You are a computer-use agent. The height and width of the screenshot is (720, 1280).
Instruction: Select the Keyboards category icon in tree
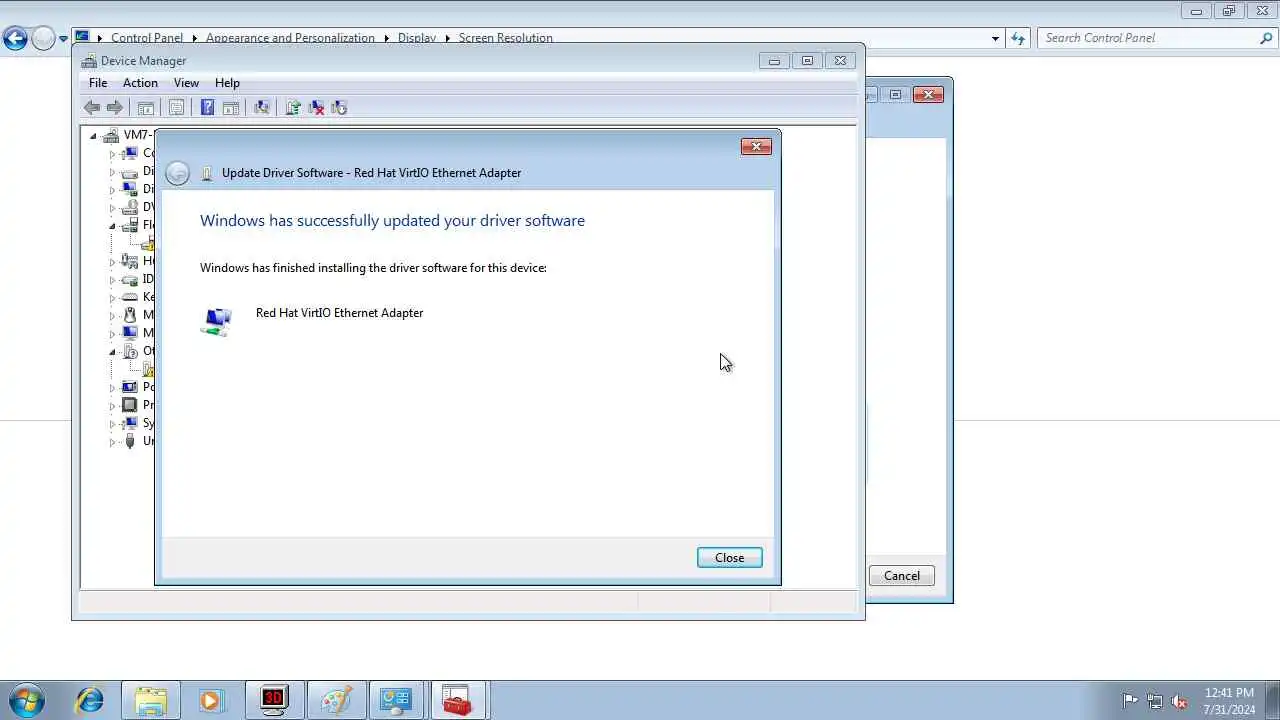(x=129, y=297)
